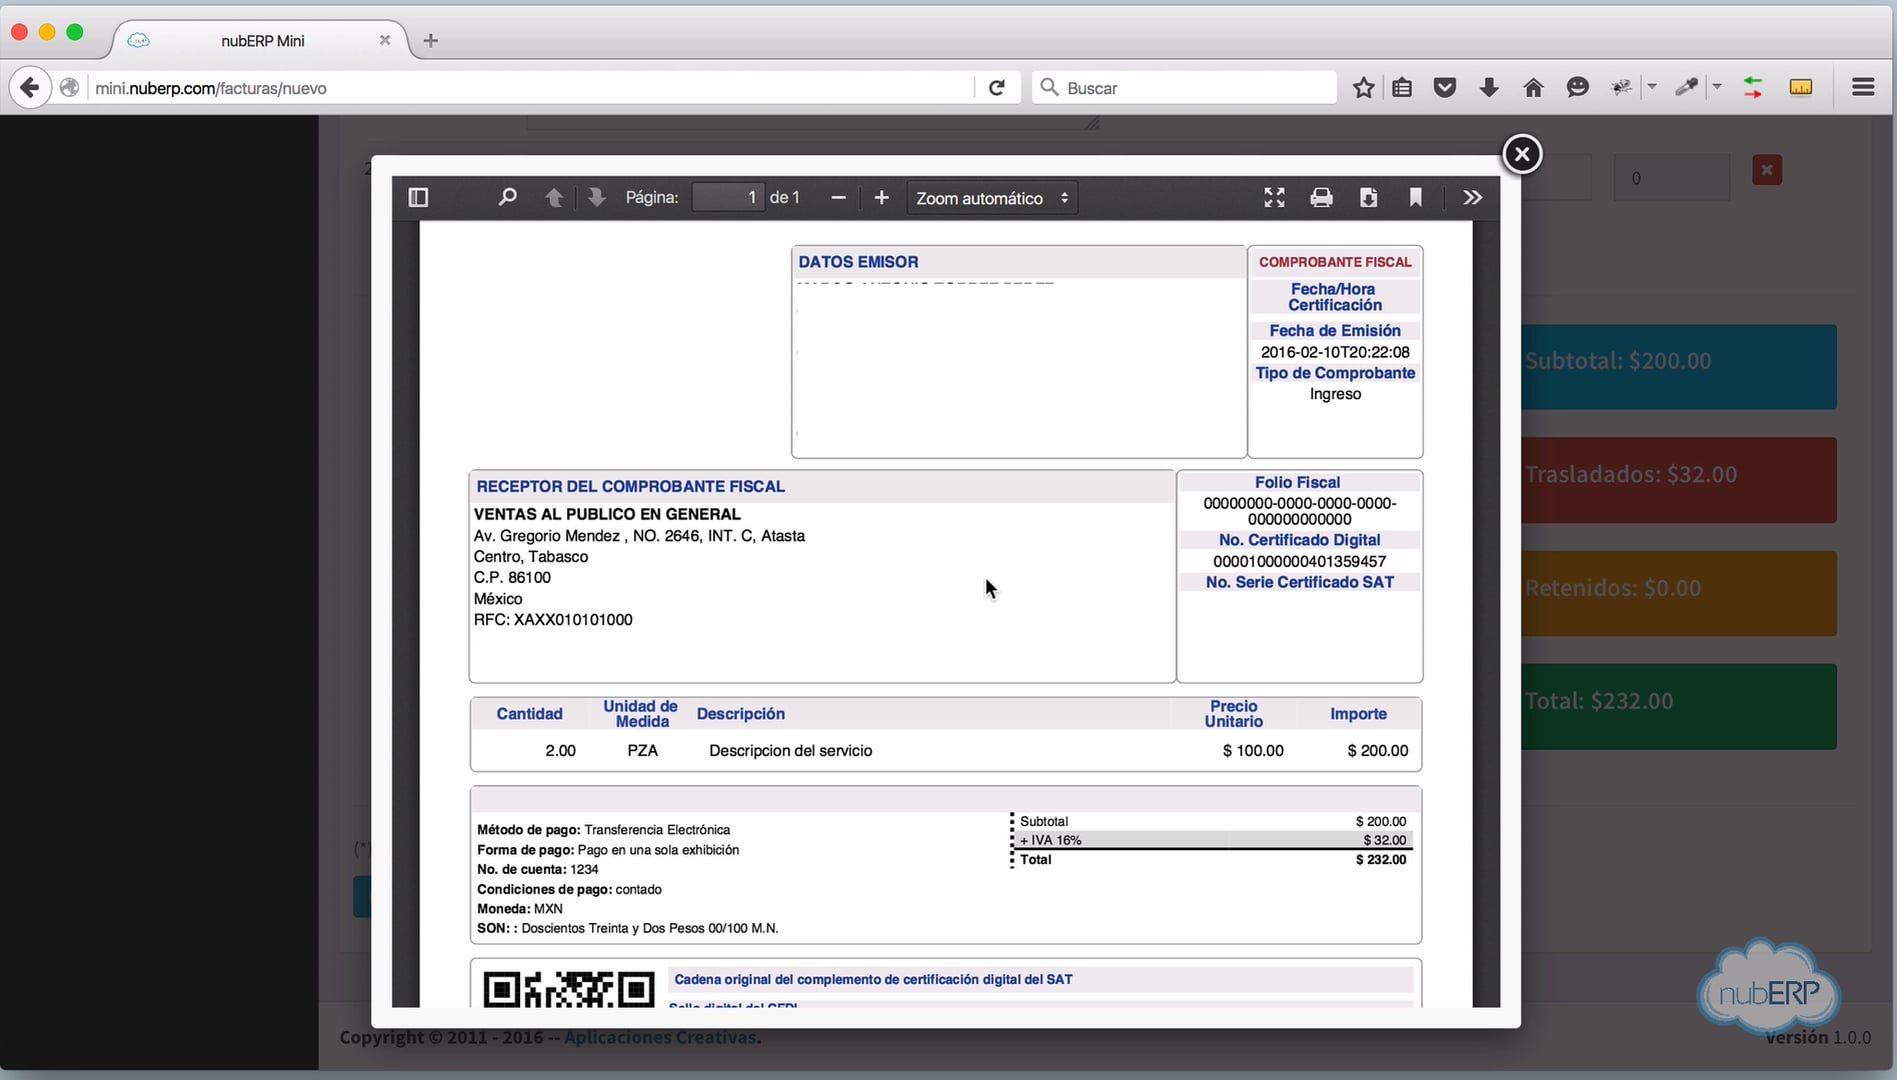Image resolution: width=1897 pixels, height=1080 pixels.
Task: Zoom in using the plus button
Action: [x=881, y=197]
